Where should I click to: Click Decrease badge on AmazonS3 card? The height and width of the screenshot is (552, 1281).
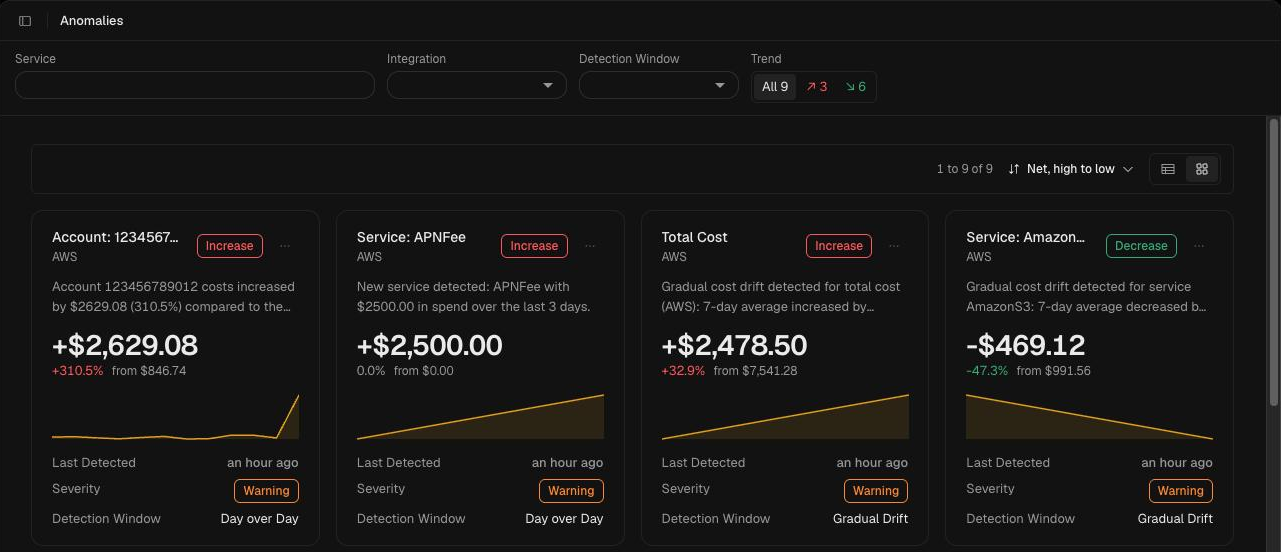pyautogui.click(x=1141, y=246)
